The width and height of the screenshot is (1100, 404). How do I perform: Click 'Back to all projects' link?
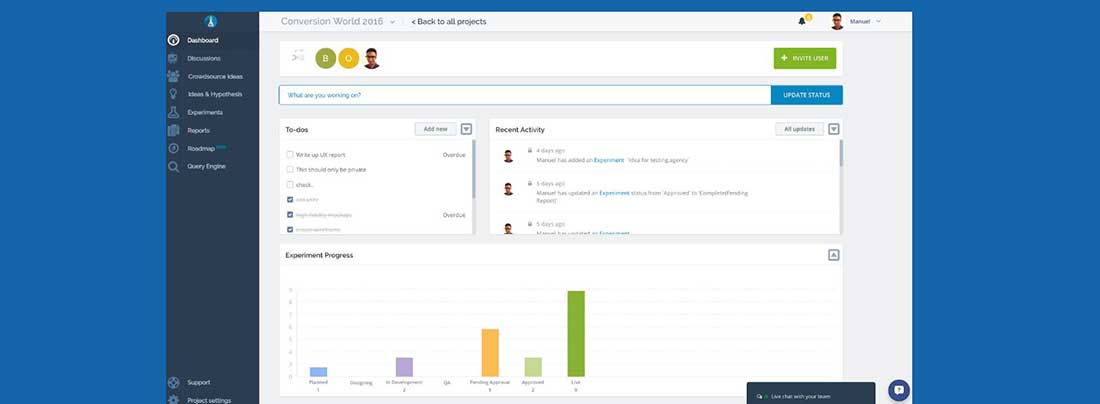(449, 21)
